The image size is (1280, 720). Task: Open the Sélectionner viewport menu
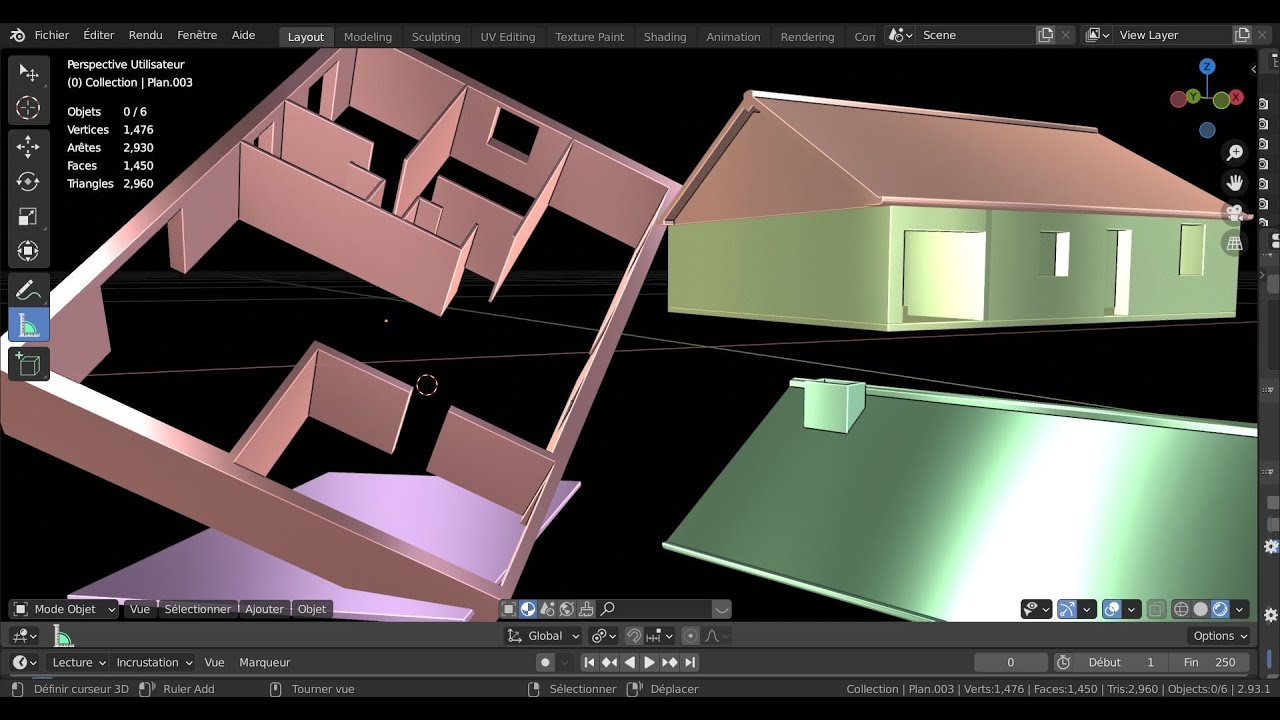pos(197,609)
